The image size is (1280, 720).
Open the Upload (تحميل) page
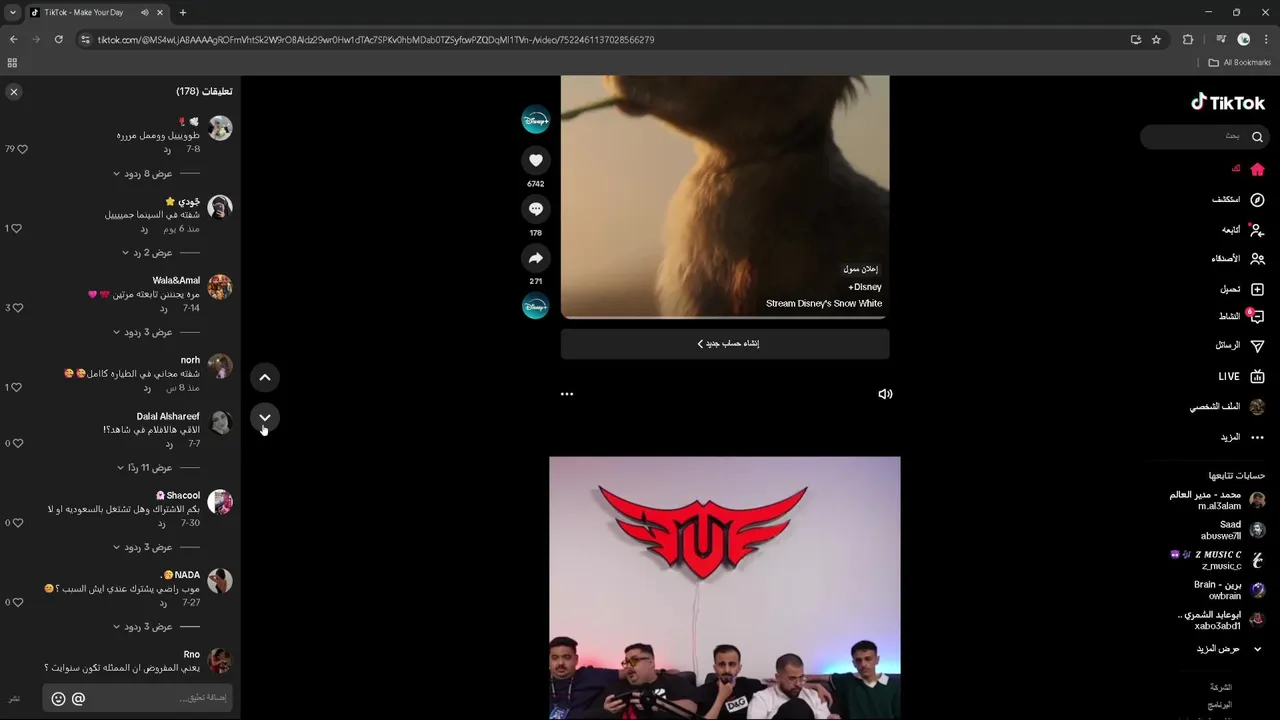1242,289
